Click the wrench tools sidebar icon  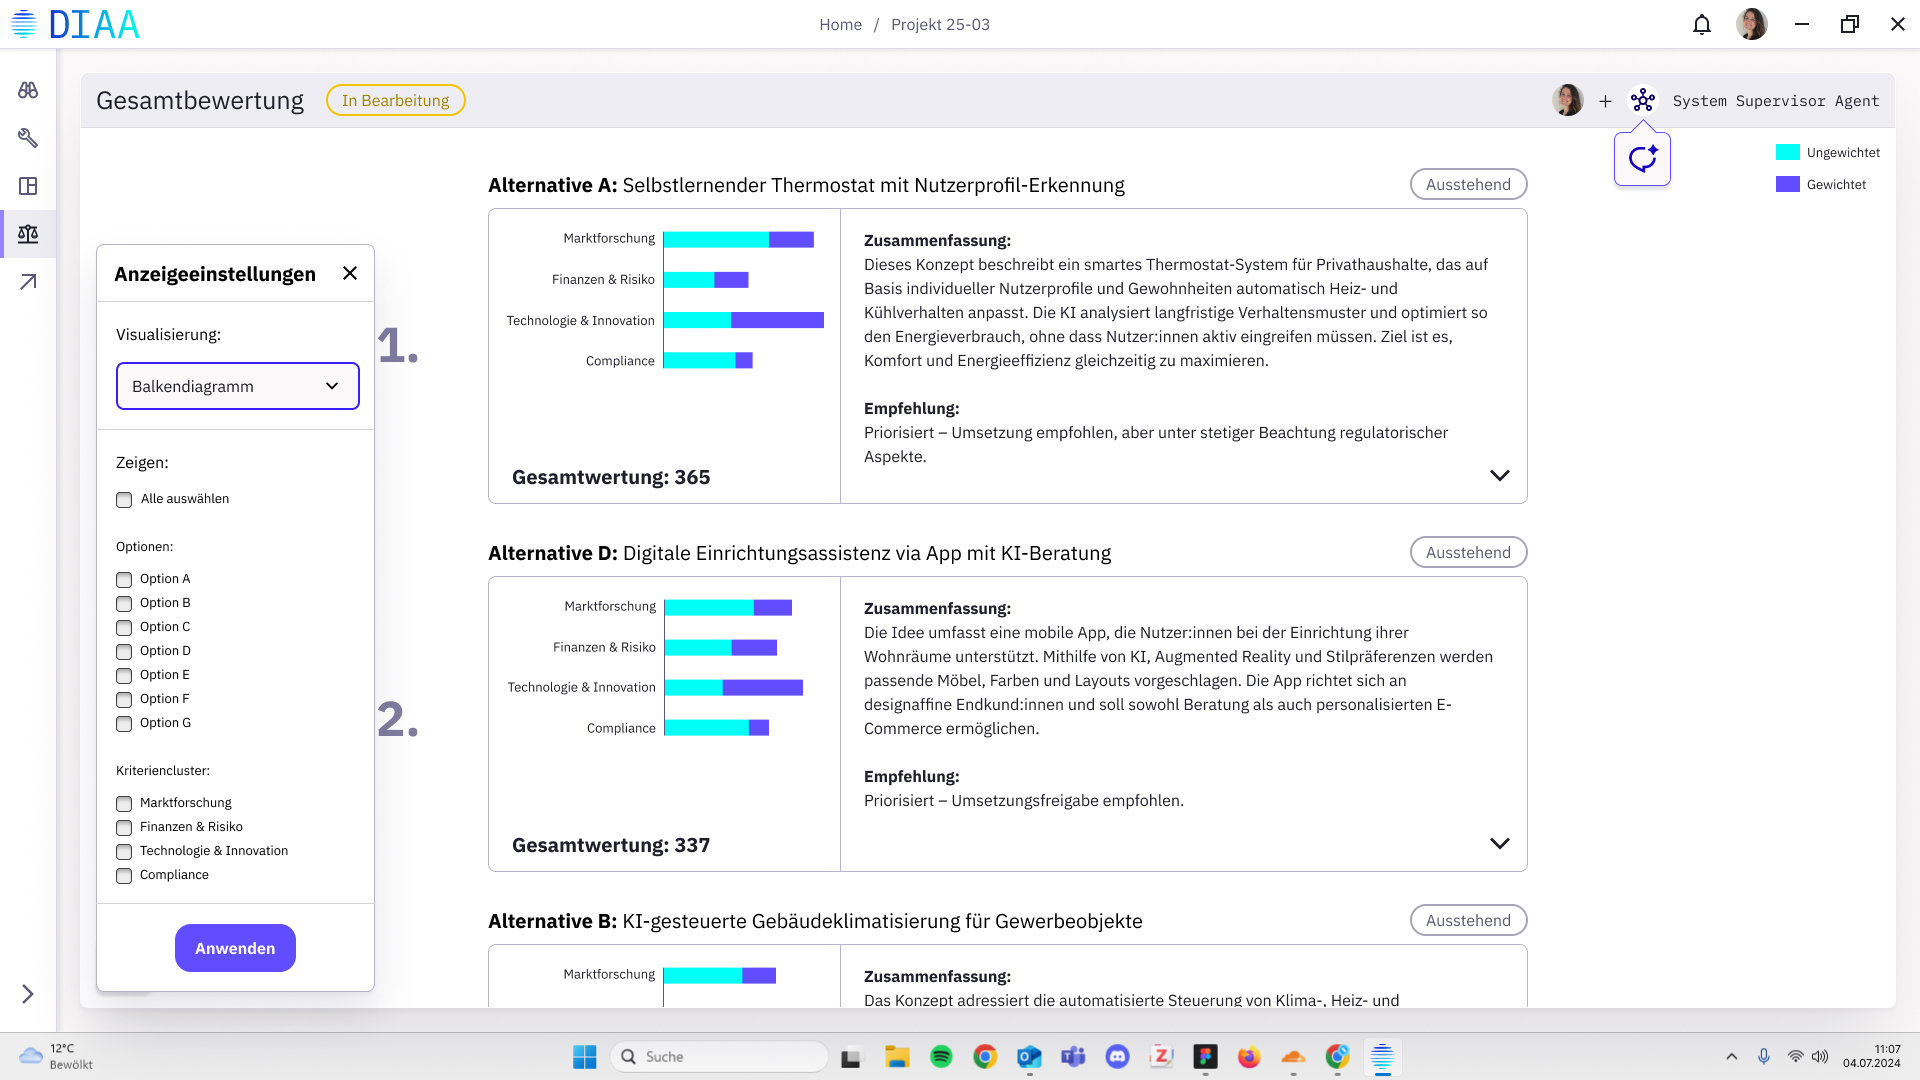[28, 138]
